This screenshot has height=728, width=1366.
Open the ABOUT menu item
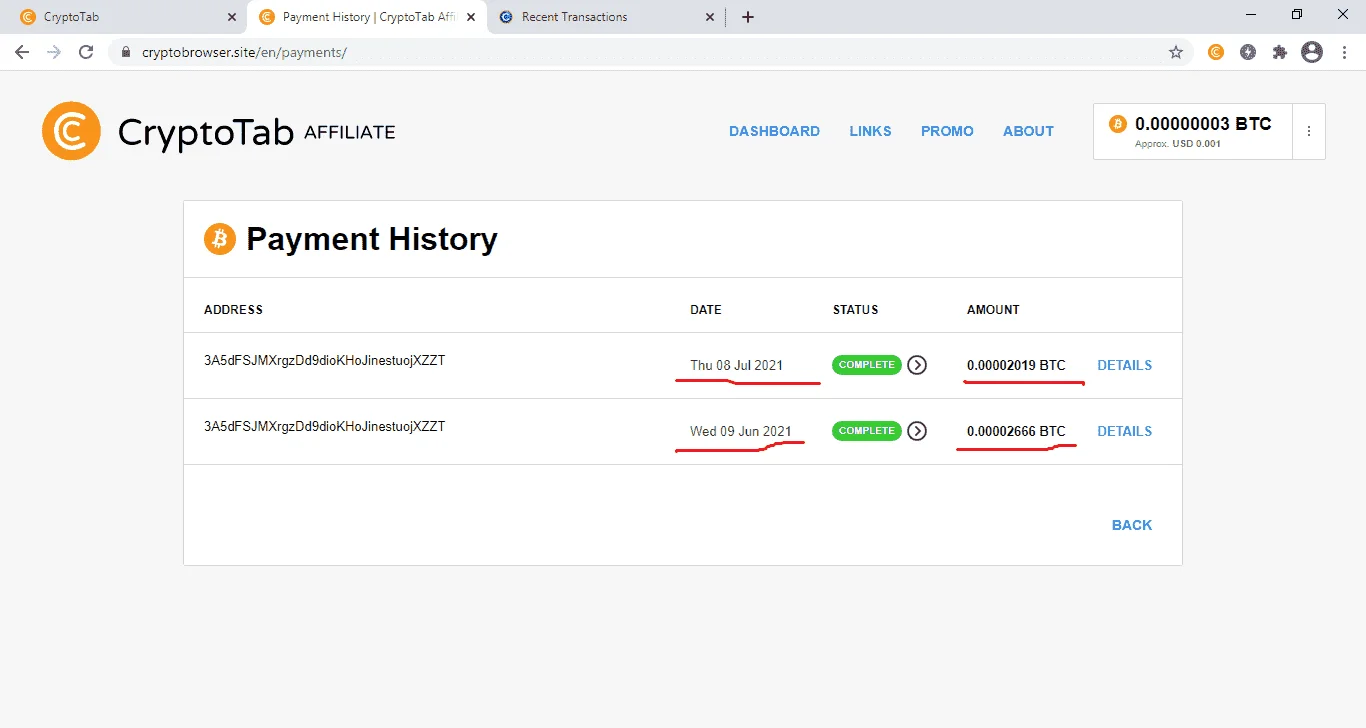click(1028, 131)
